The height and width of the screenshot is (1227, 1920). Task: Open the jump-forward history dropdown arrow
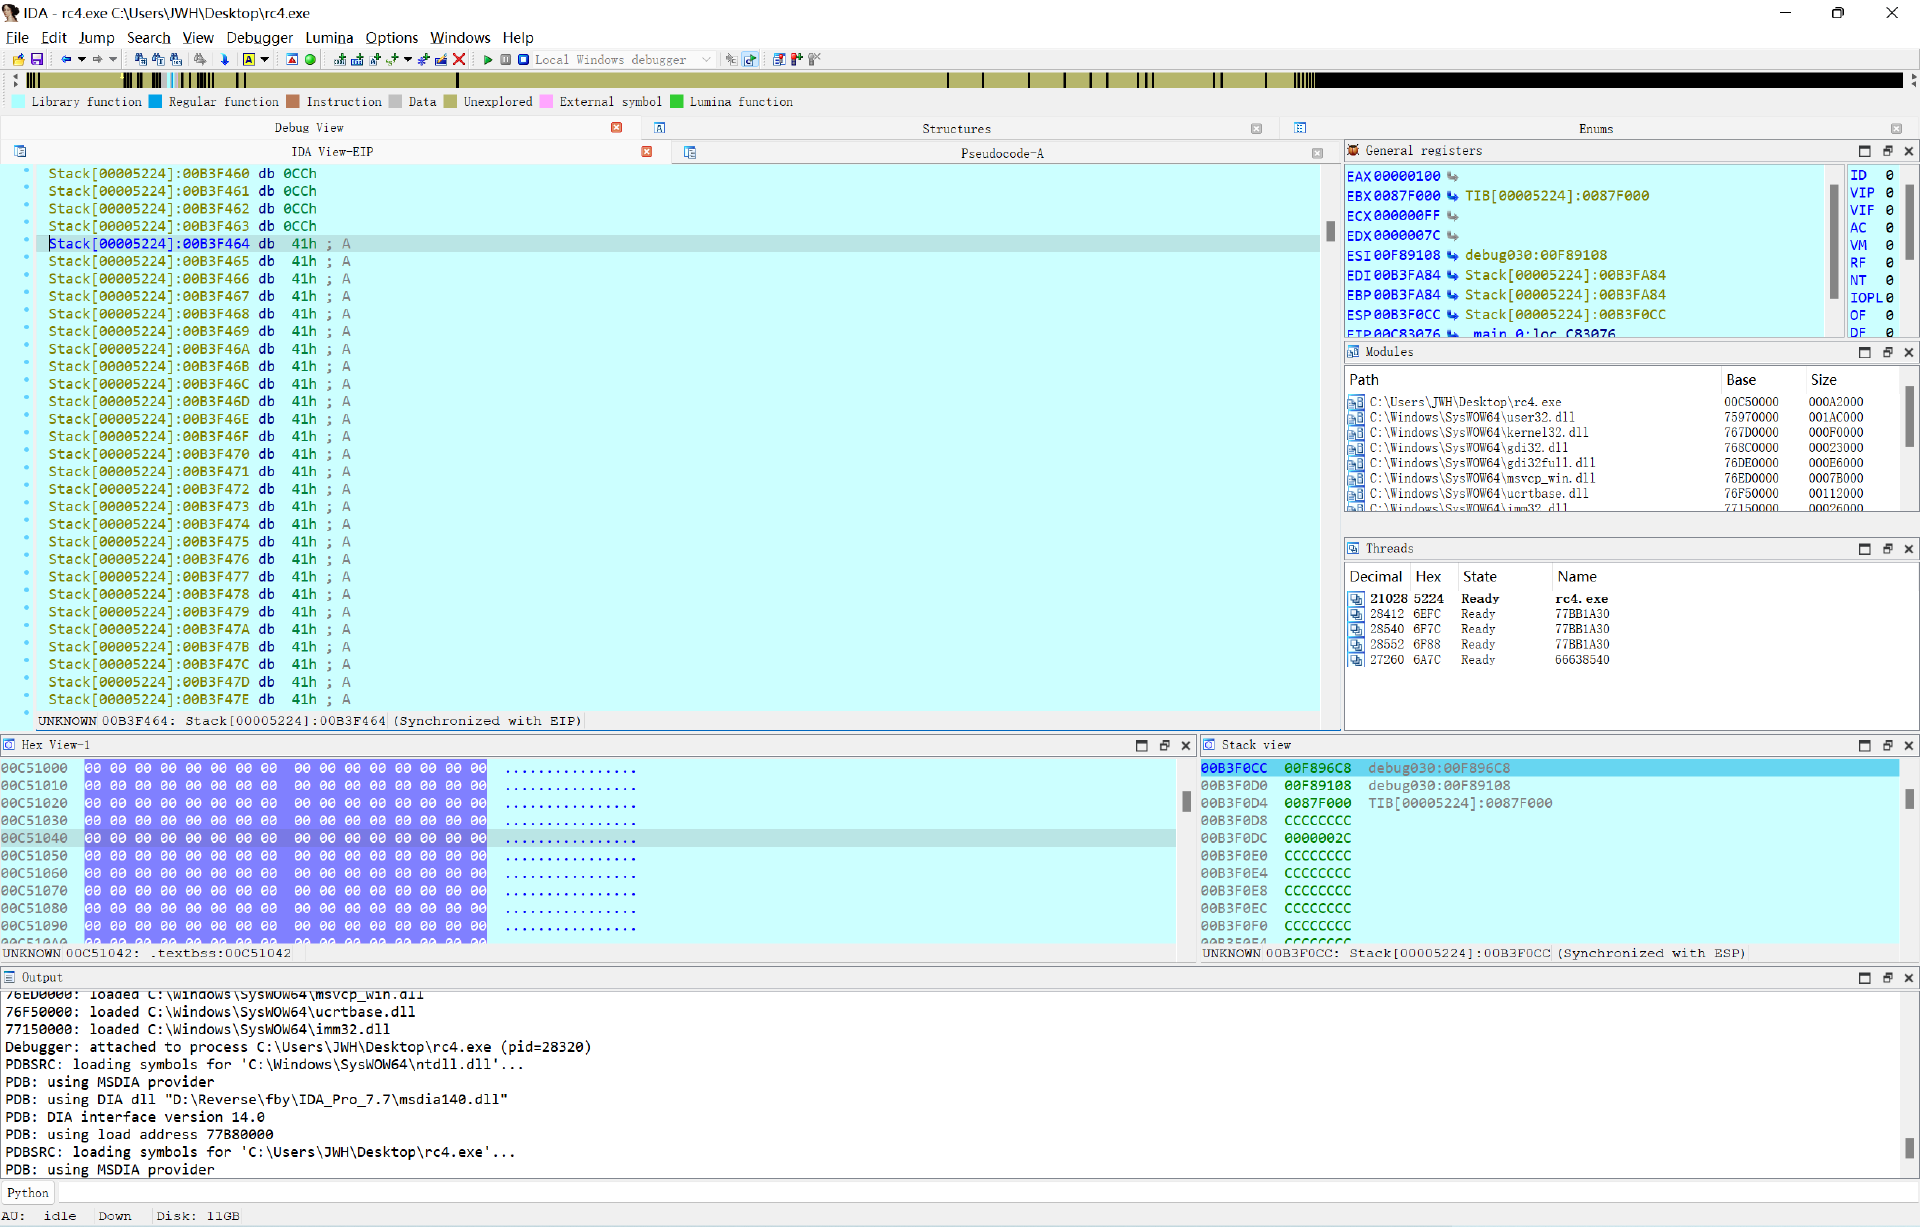113,60
